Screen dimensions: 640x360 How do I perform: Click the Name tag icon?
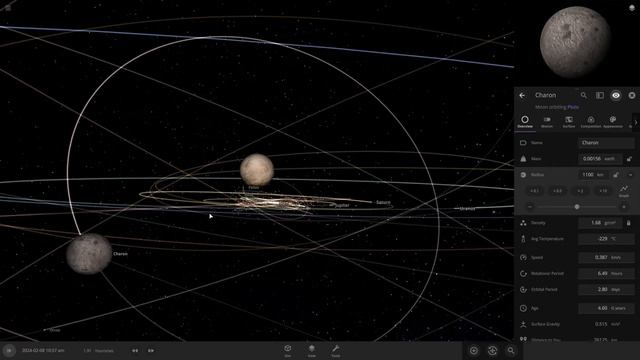523,143
